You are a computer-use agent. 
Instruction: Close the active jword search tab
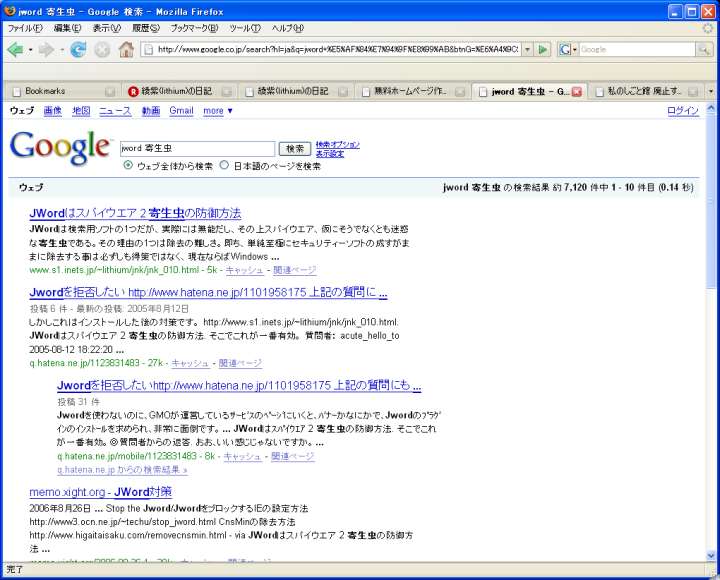[577, 91]
